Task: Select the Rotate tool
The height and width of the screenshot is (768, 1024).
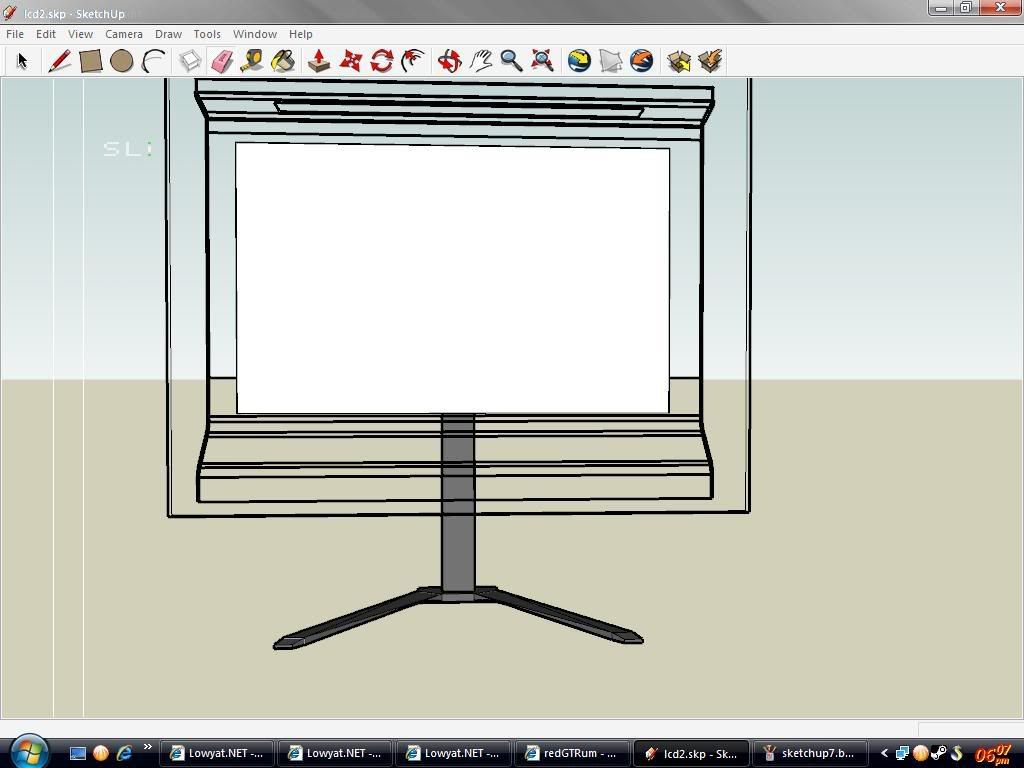Action: tap(381, 61)
